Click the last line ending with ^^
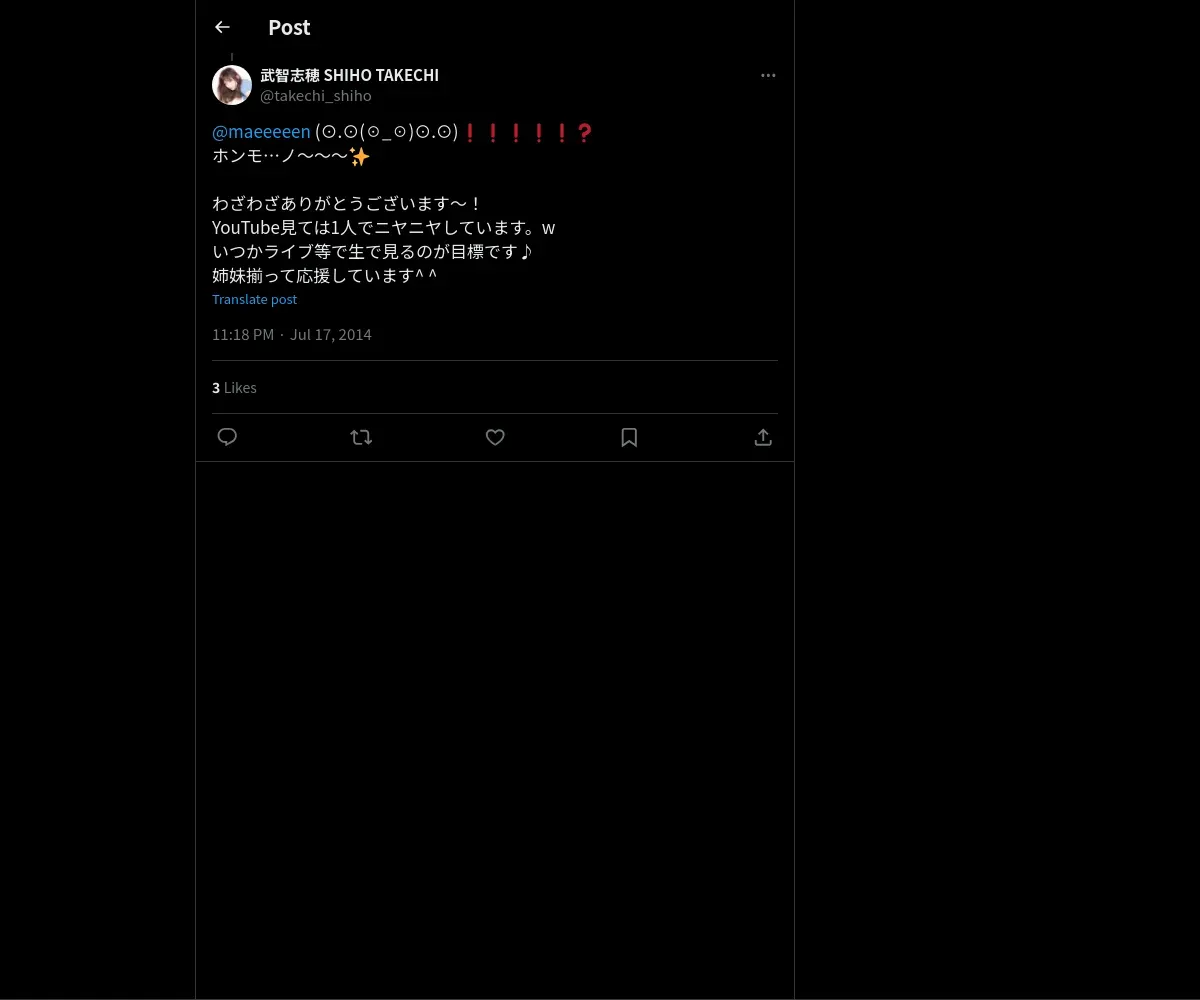 point(325,275)
